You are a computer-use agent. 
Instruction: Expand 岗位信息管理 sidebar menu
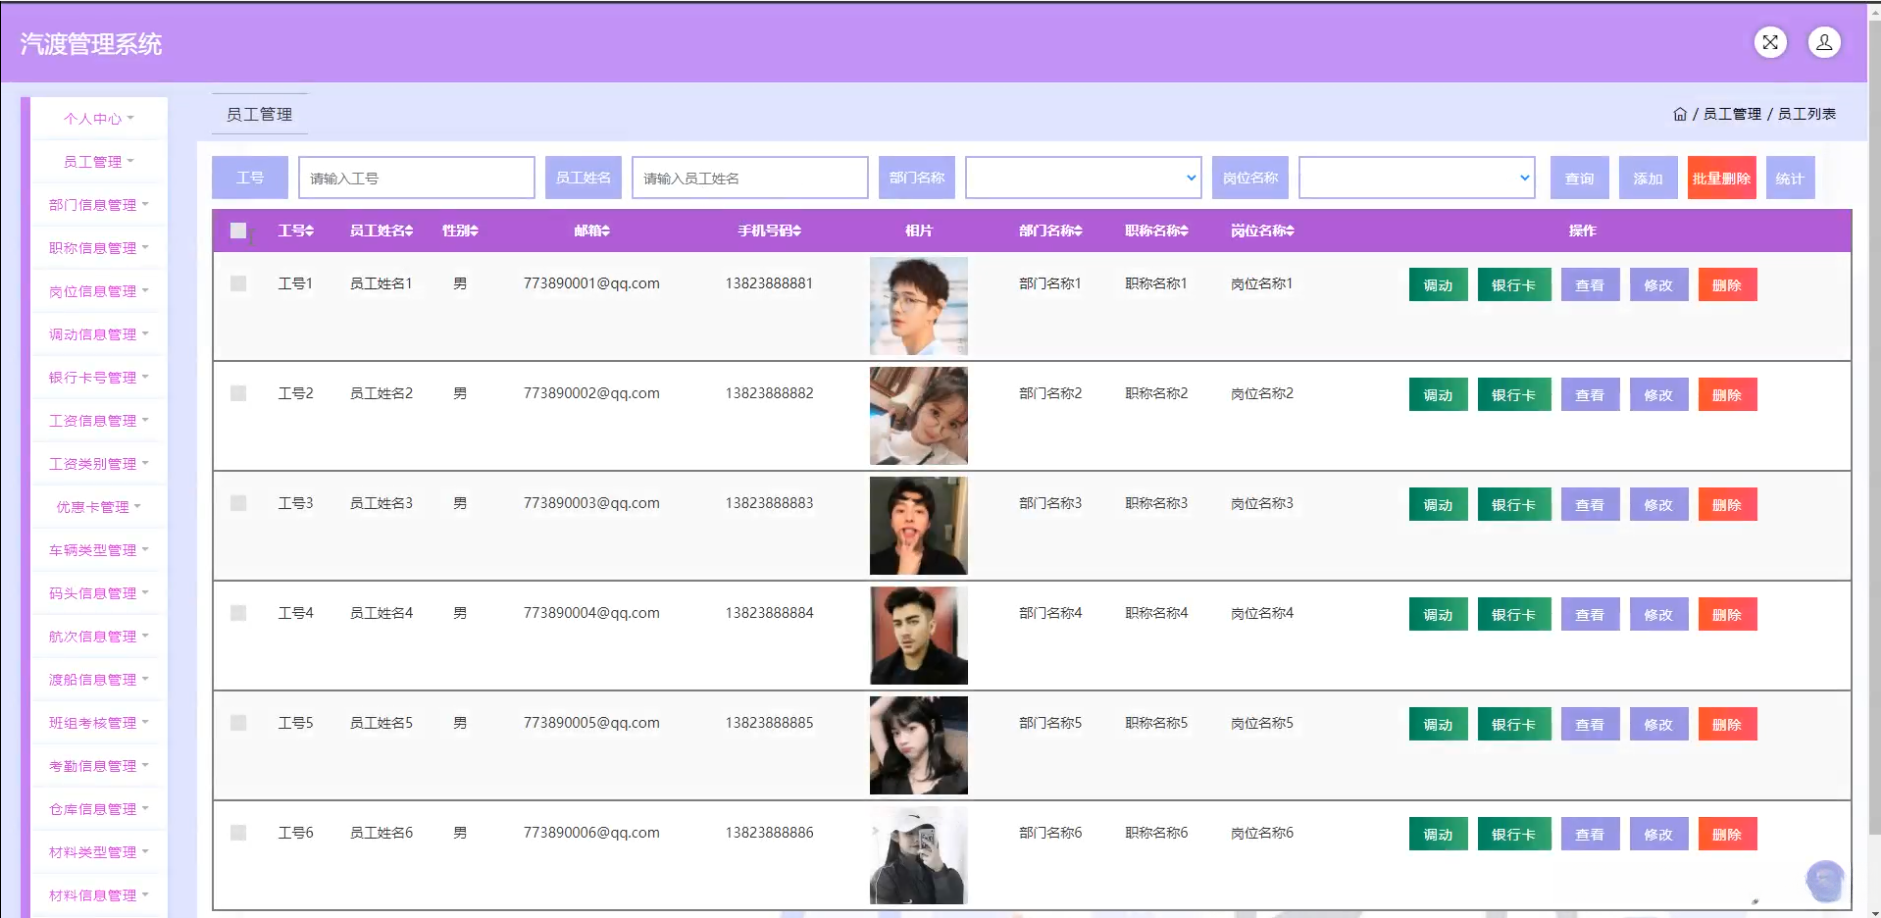99,291
